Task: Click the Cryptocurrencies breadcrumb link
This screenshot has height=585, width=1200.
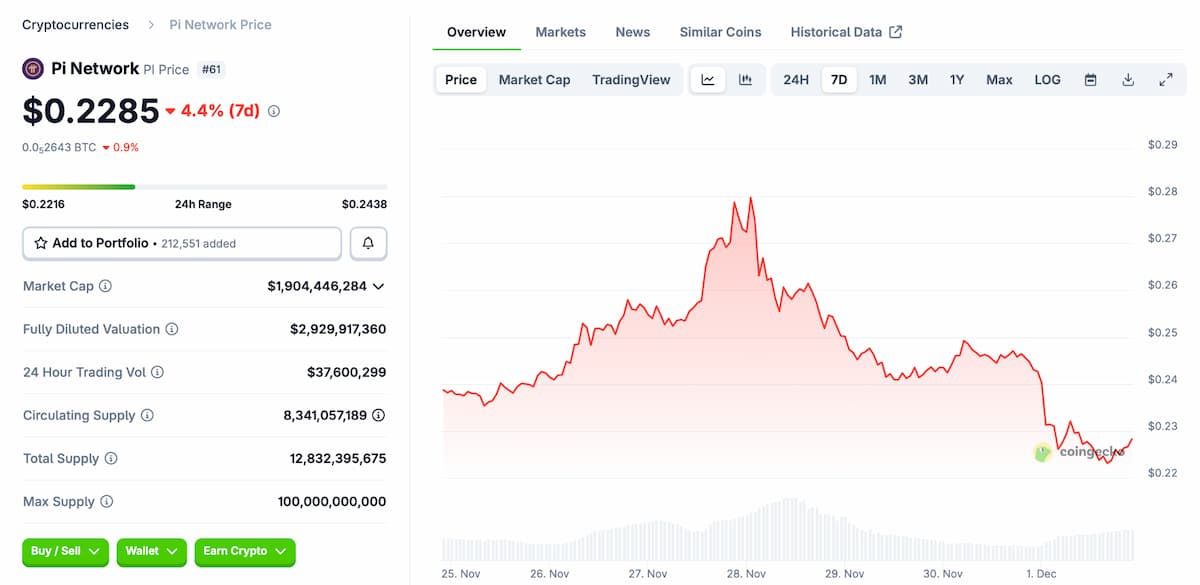Action: click(x=75, y=24)
